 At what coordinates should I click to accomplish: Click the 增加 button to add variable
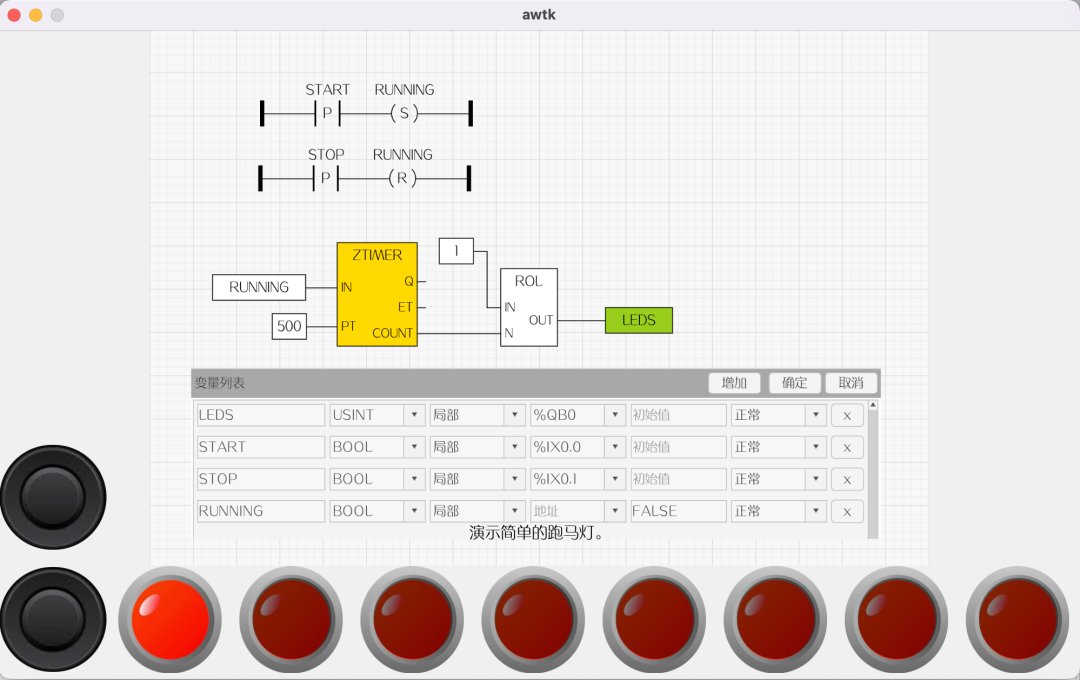point(734,383)
